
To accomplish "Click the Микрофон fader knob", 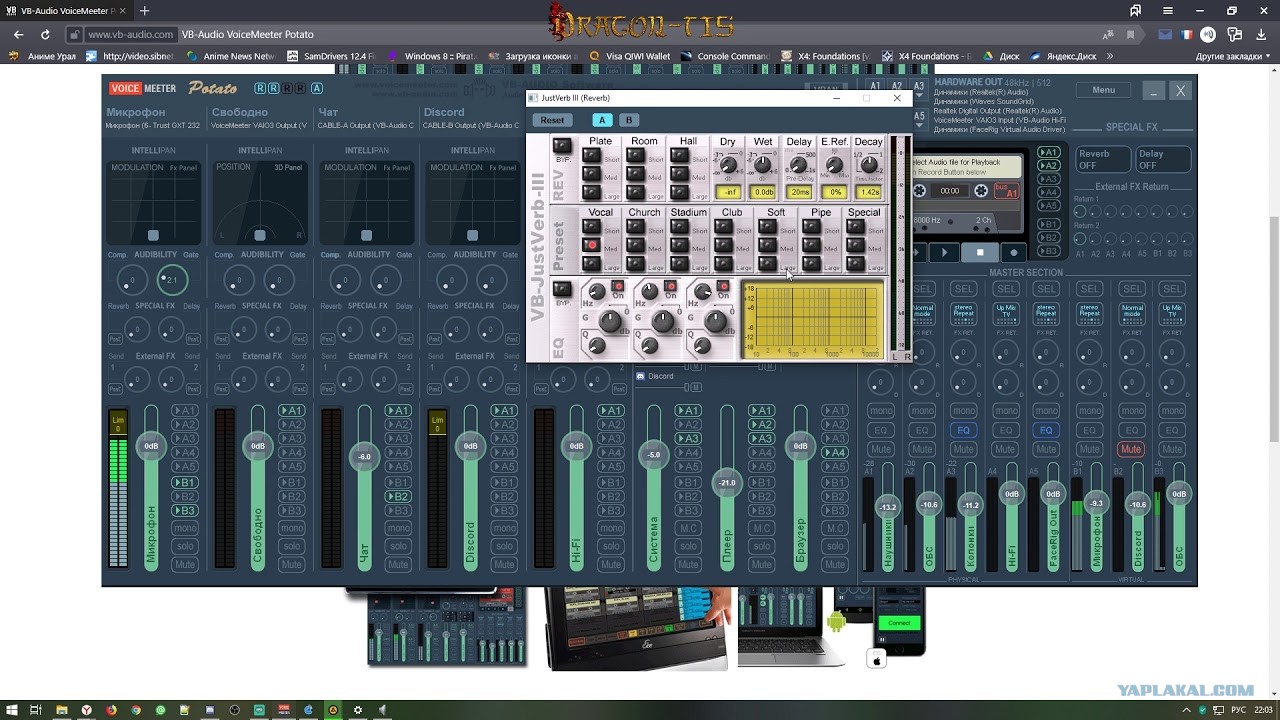I will tap(151, 446).
